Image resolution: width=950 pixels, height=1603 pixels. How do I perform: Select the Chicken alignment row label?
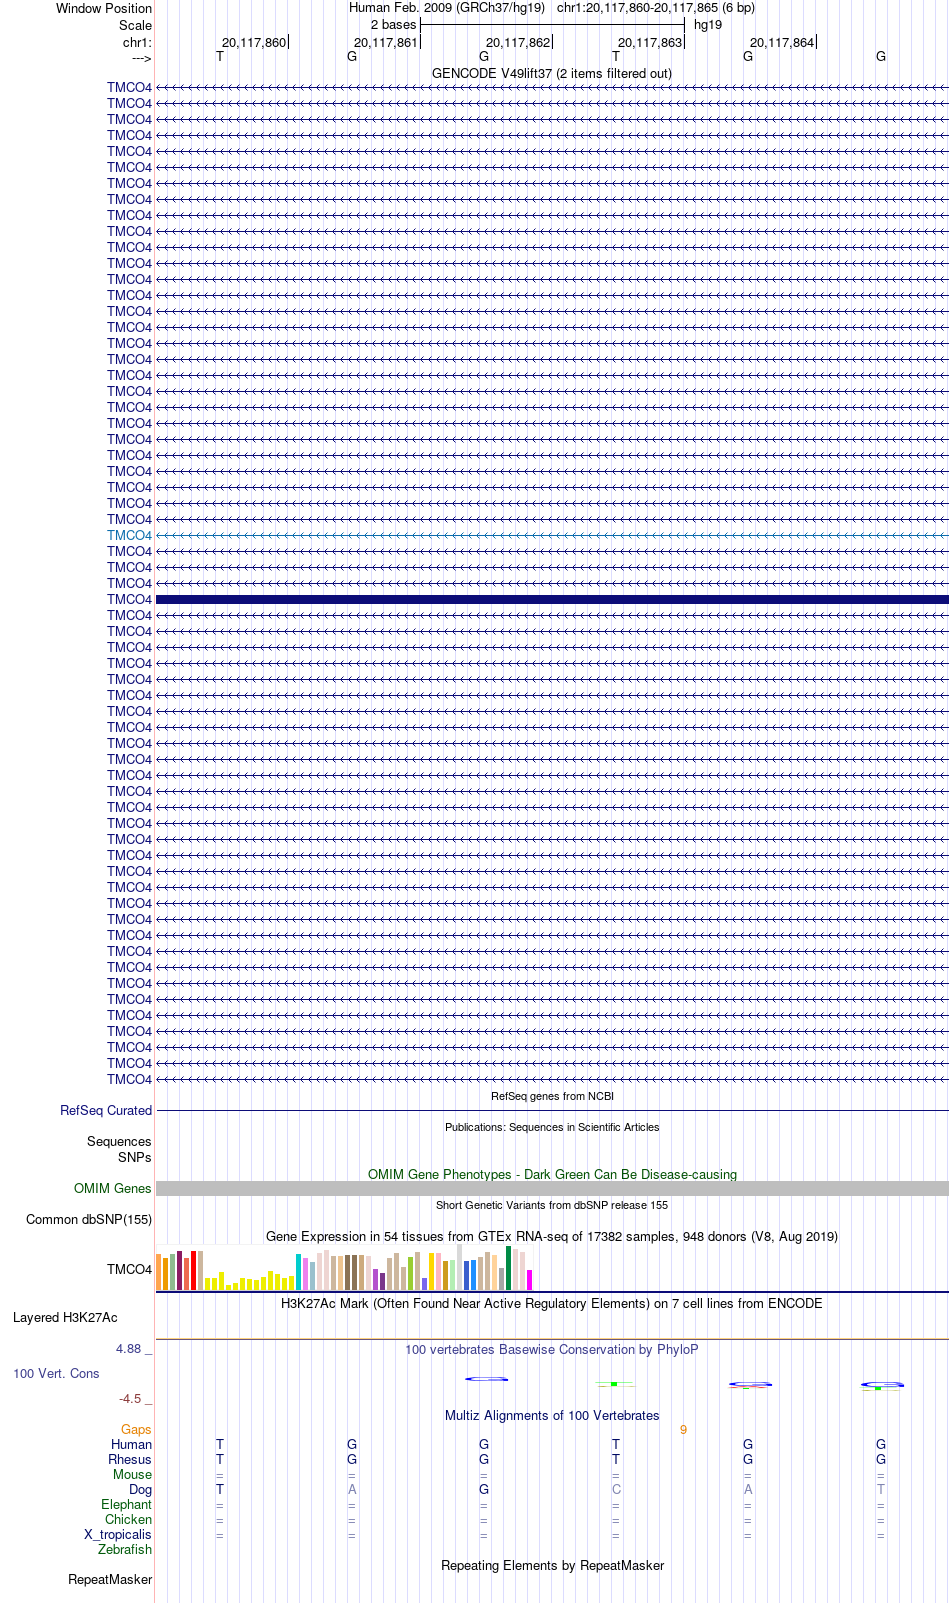[128, 1519]
